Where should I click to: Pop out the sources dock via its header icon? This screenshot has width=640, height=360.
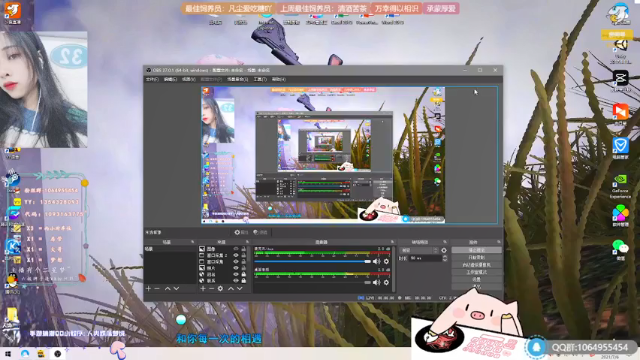click(x=247, y=242)
